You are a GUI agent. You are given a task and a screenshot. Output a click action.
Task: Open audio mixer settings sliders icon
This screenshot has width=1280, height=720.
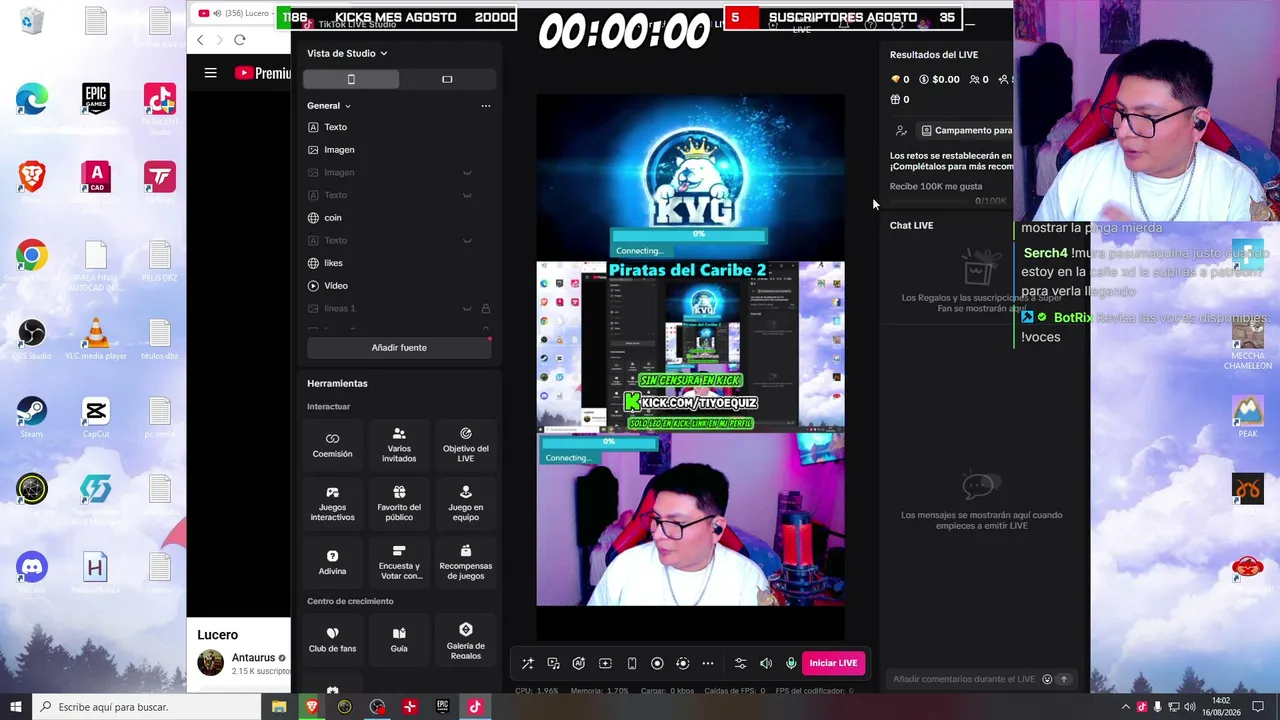point(740,663)
